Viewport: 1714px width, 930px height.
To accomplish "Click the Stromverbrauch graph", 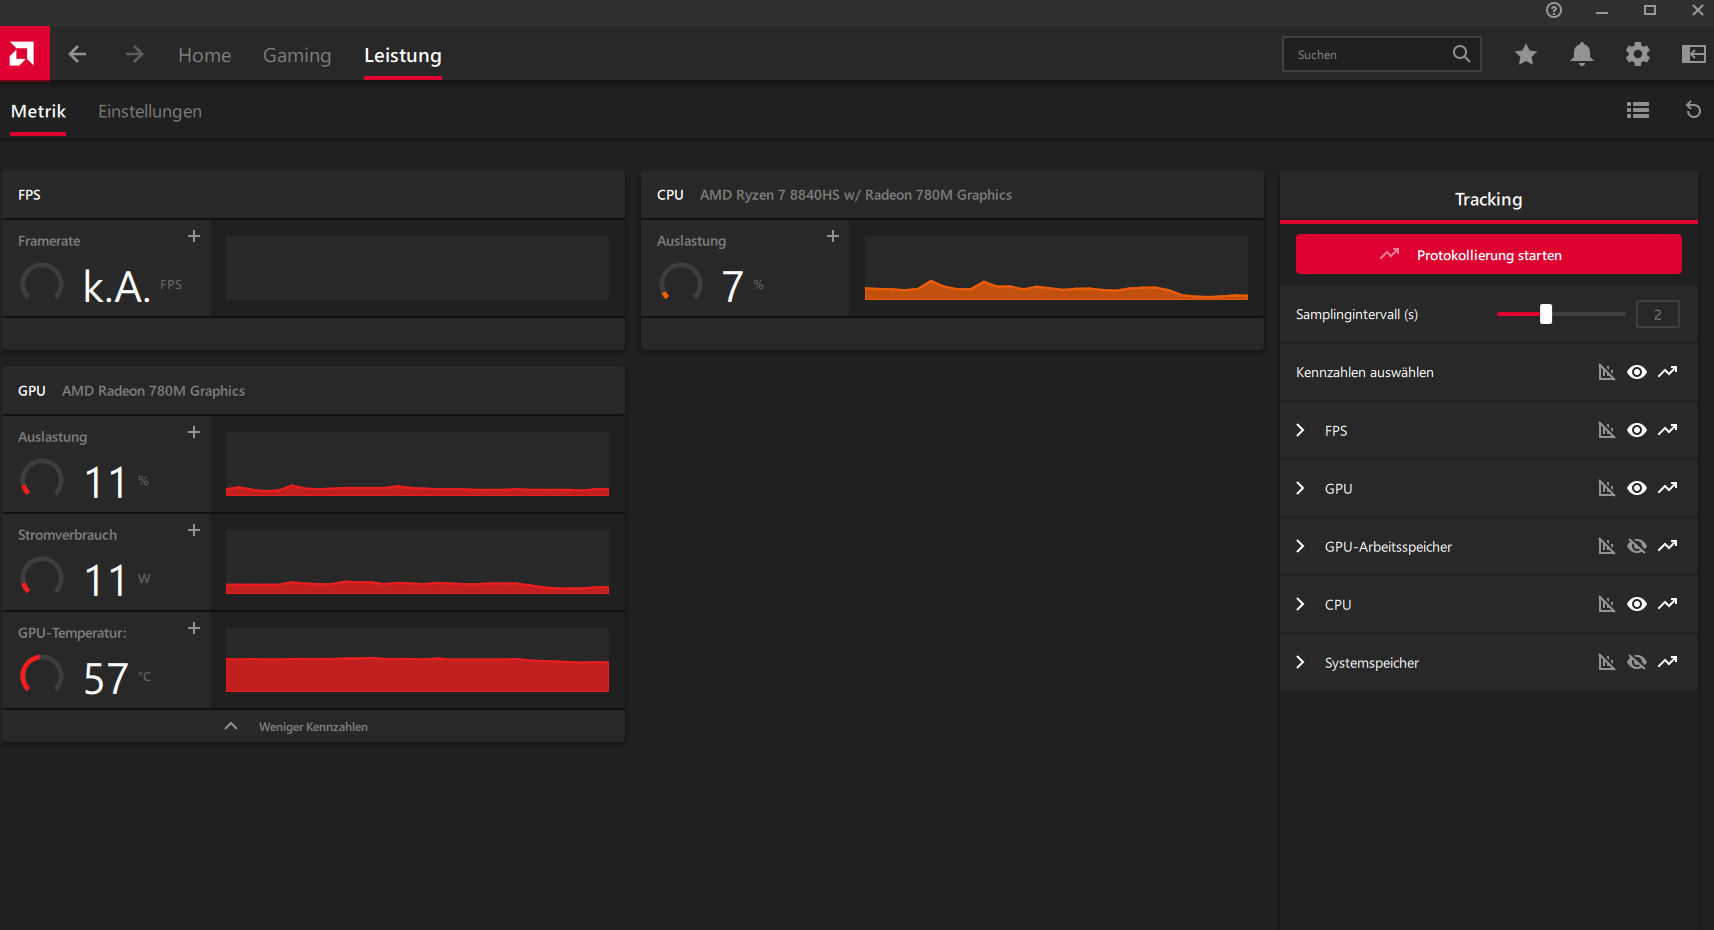I will (417, 562).
